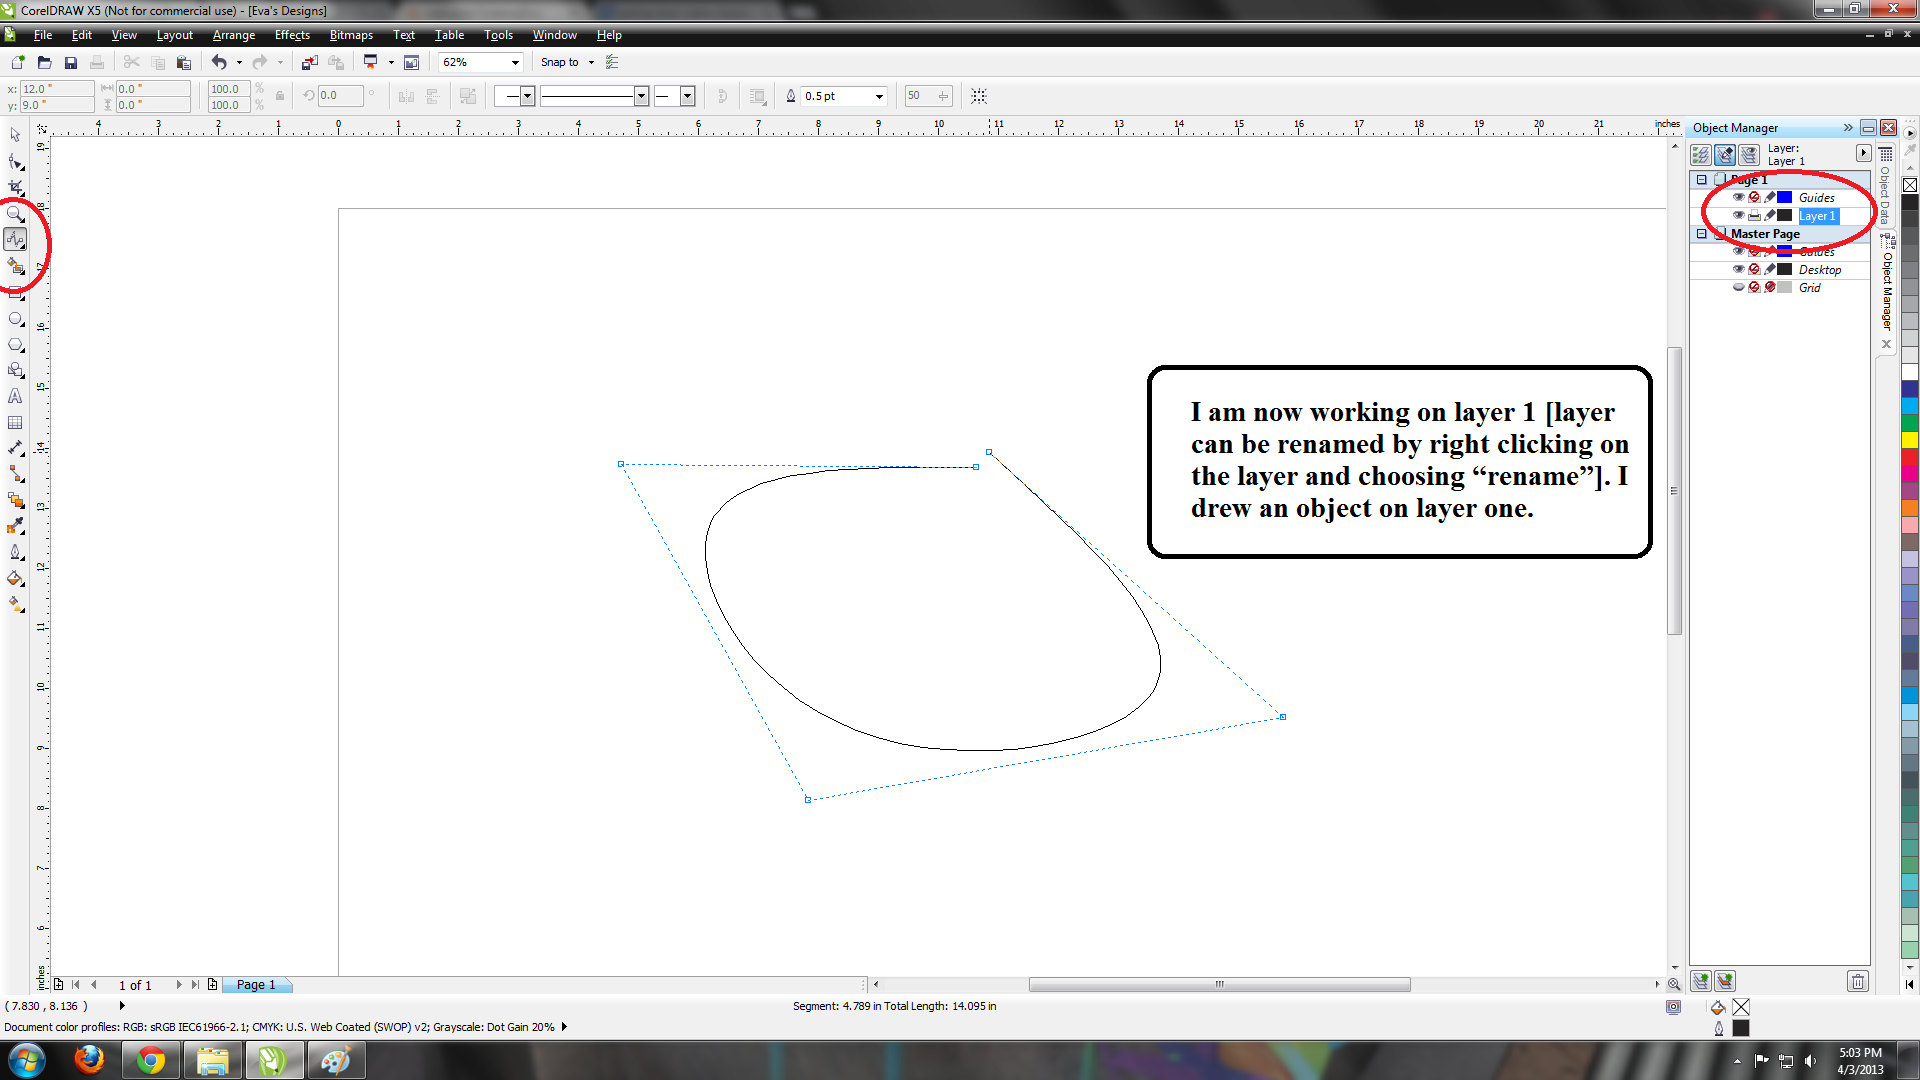Click the New Layer button in Object Manager

pos(1700,981)
